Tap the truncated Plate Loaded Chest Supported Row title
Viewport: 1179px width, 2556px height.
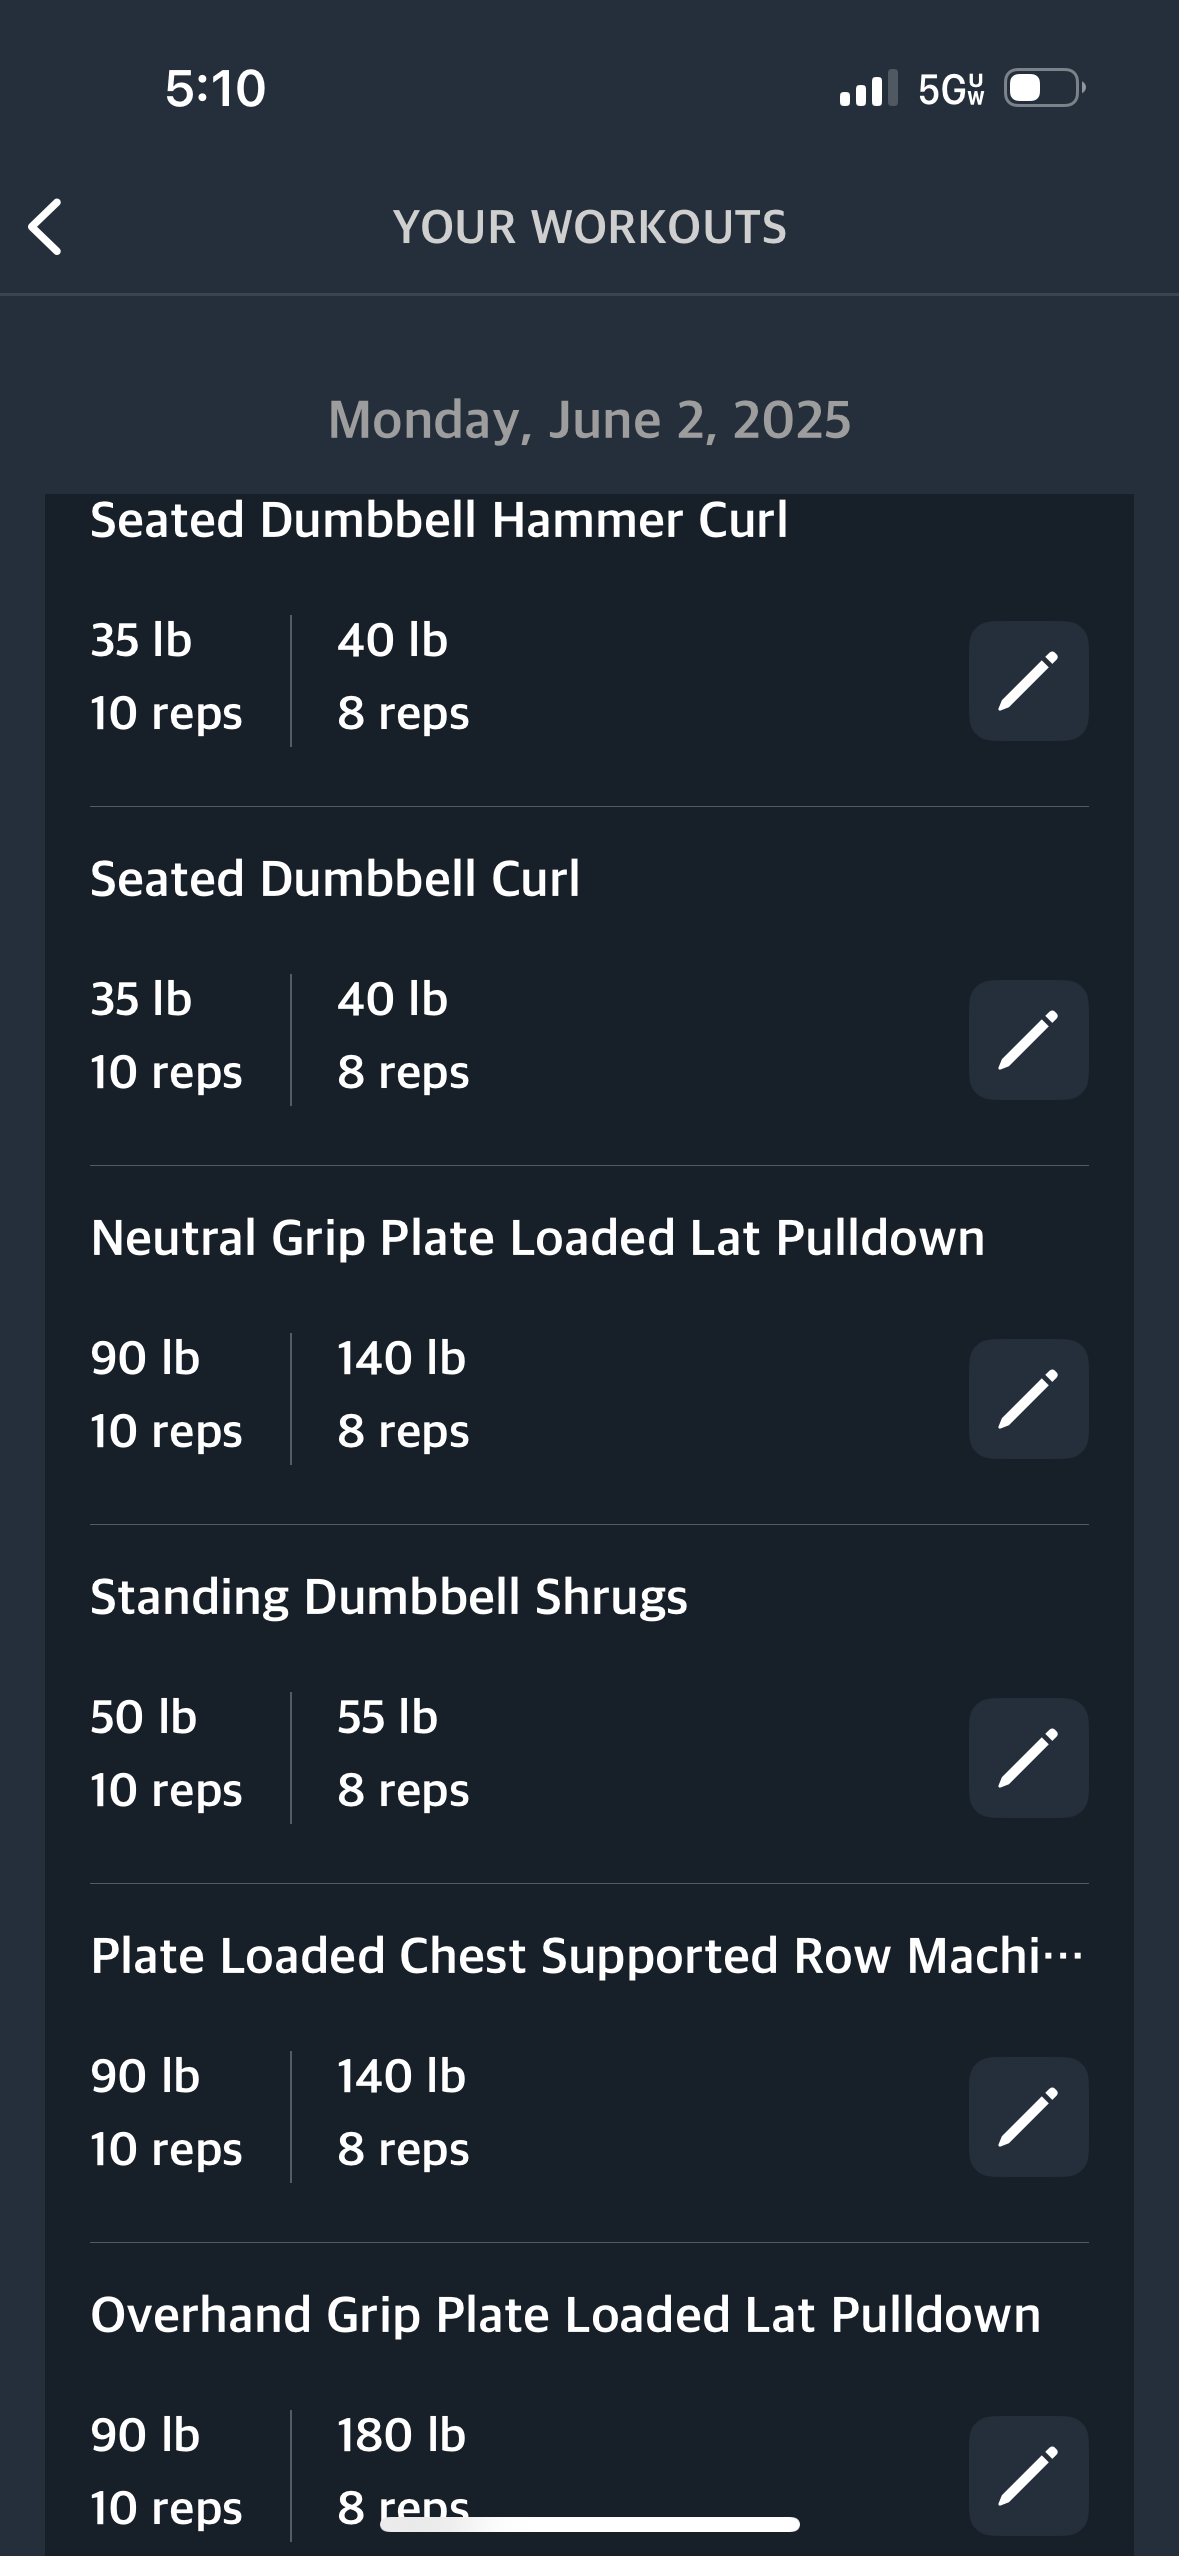tap(587, 1956)
